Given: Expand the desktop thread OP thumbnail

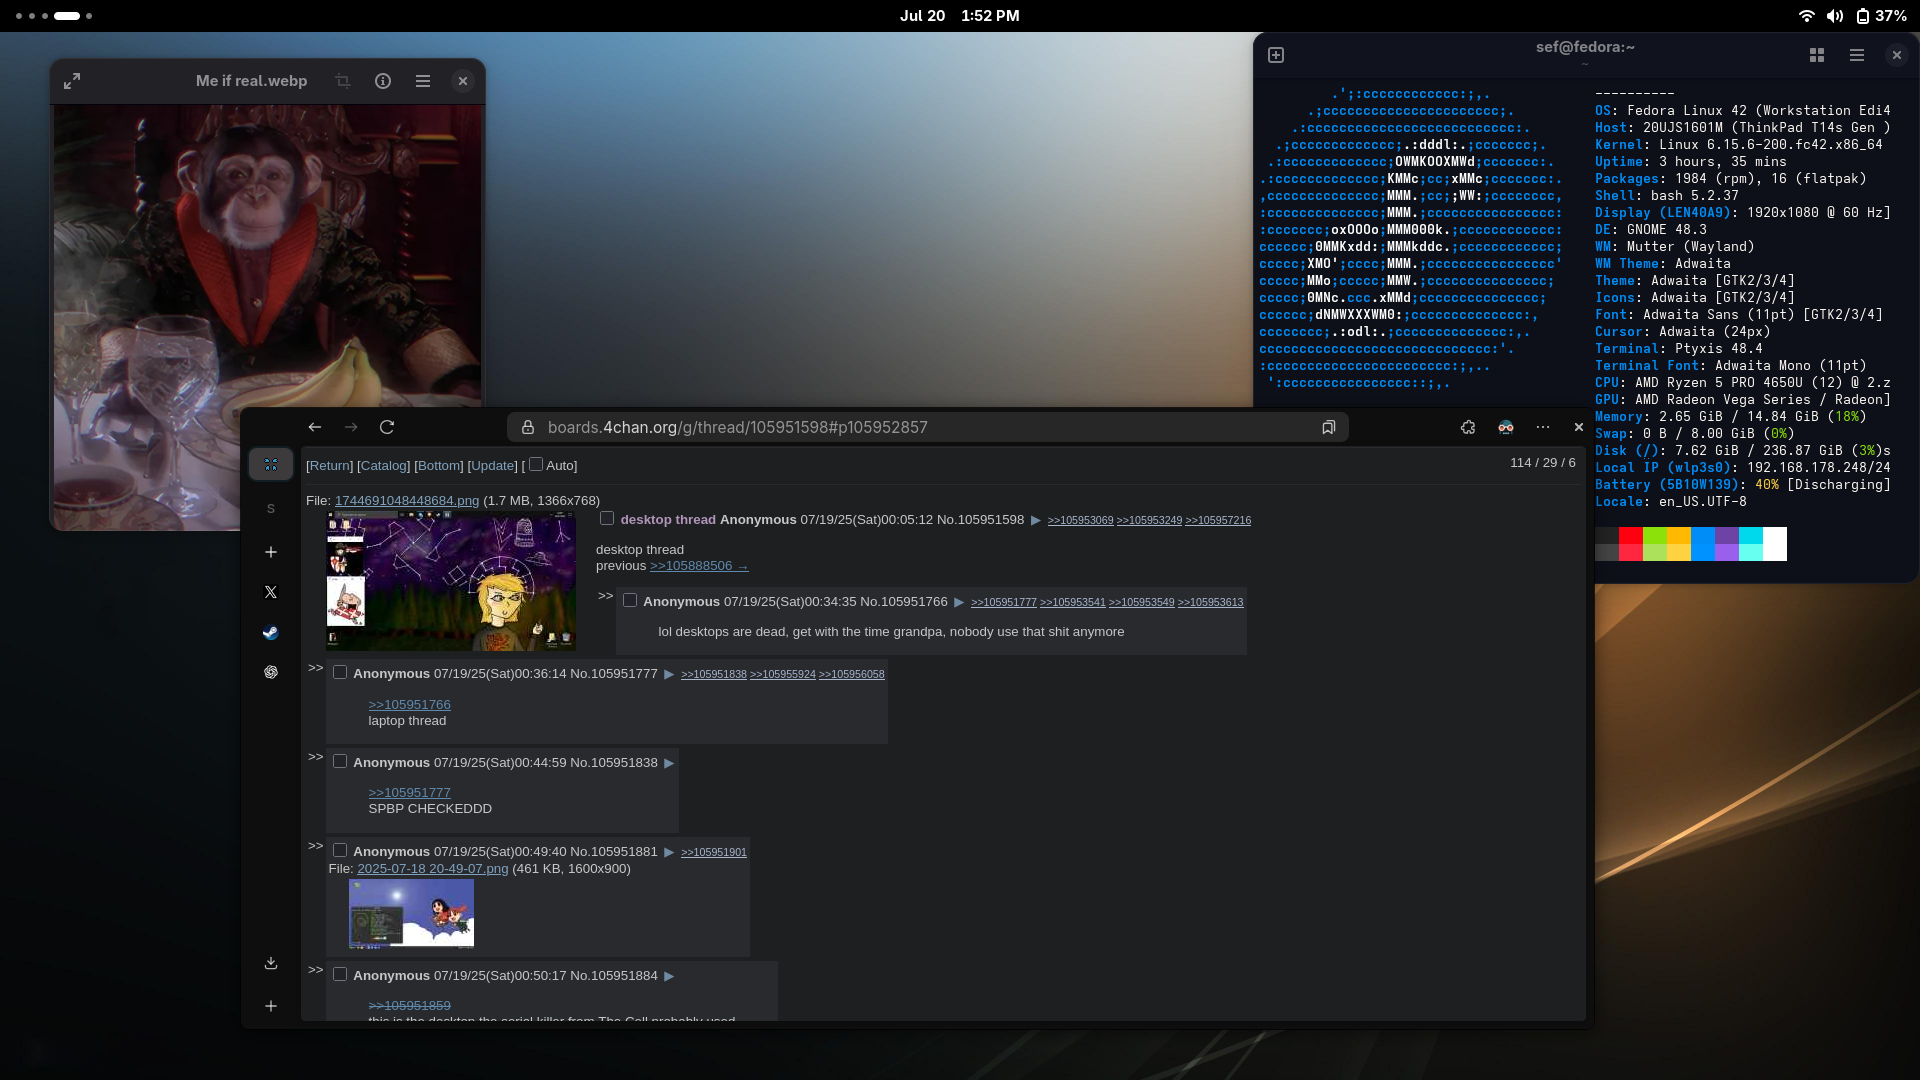Looking at the screenshot, I should pos(451,581).
